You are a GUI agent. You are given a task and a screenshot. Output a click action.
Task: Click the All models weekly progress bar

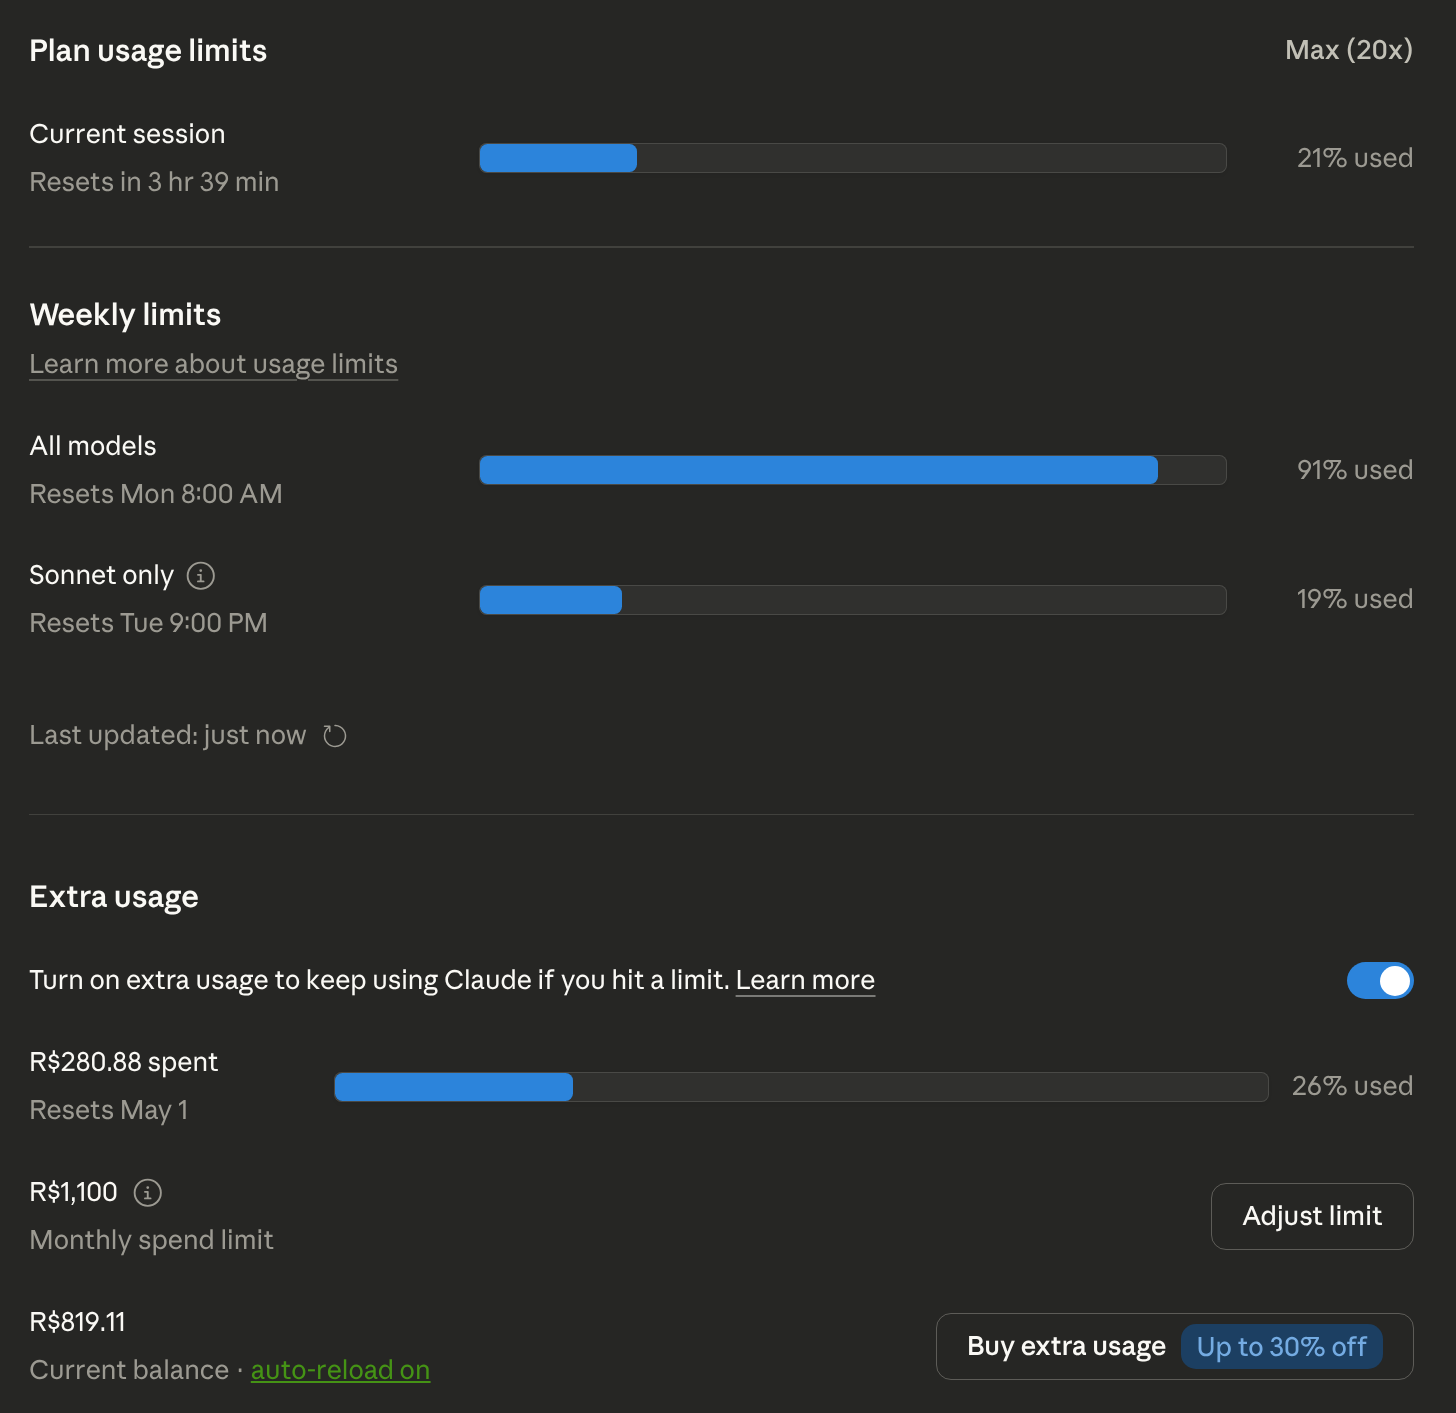click(852, 470)
